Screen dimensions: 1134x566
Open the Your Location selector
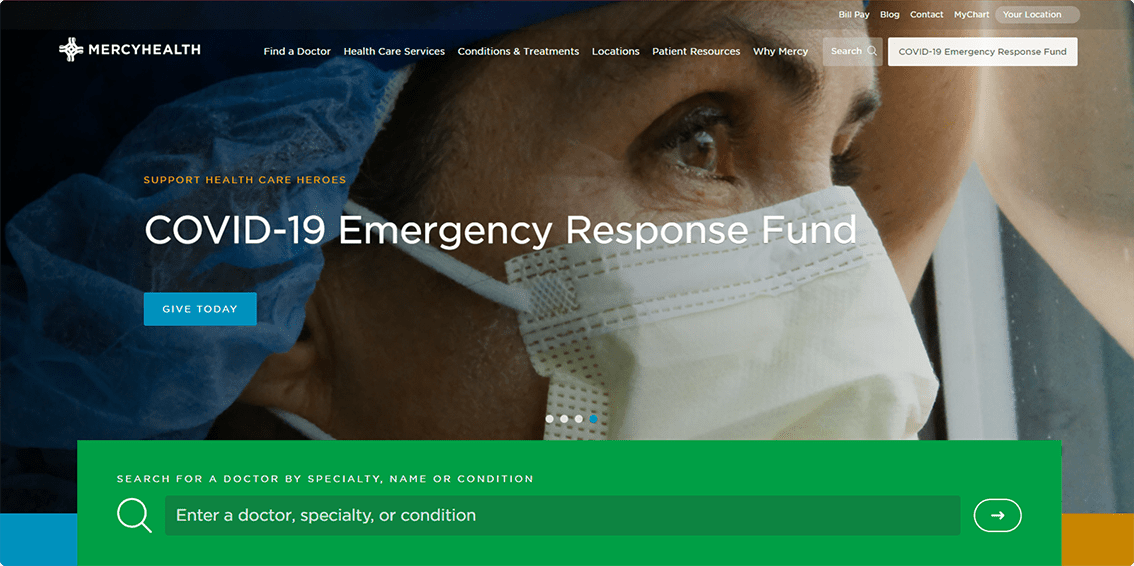[x=1037, y=14]
